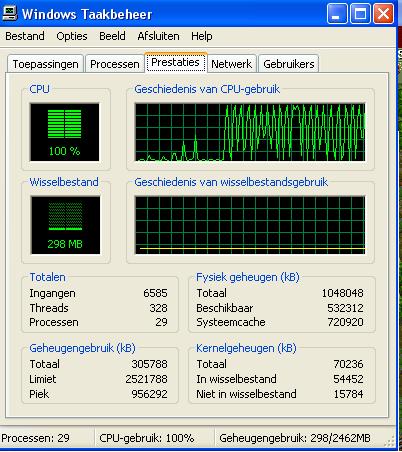Maximize the Windows Taakbeheer window
402x452 pixels.
[x=360, y=14]
